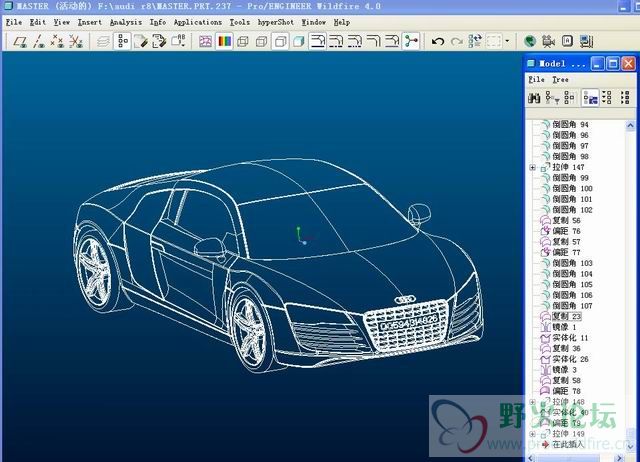The width and height of the screenshot is (640, 462).
Task: Toggle 3D annotation display icon
Action: pyautogui.click(x=178, y=41)
